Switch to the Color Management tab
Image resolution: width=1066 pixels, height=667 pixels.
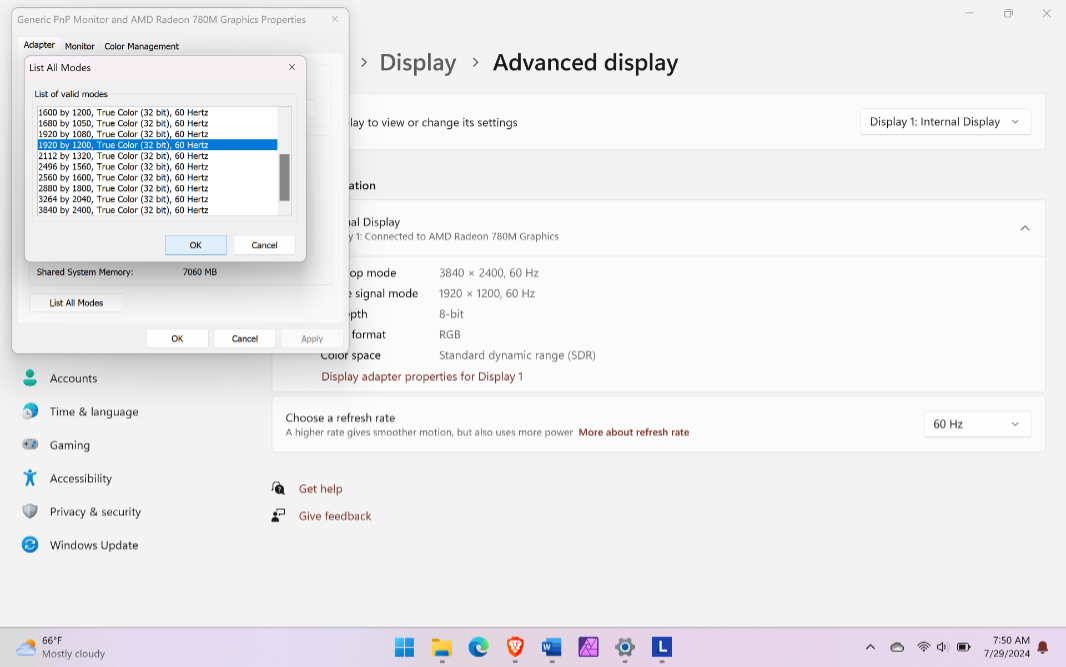tap(141, 46)
